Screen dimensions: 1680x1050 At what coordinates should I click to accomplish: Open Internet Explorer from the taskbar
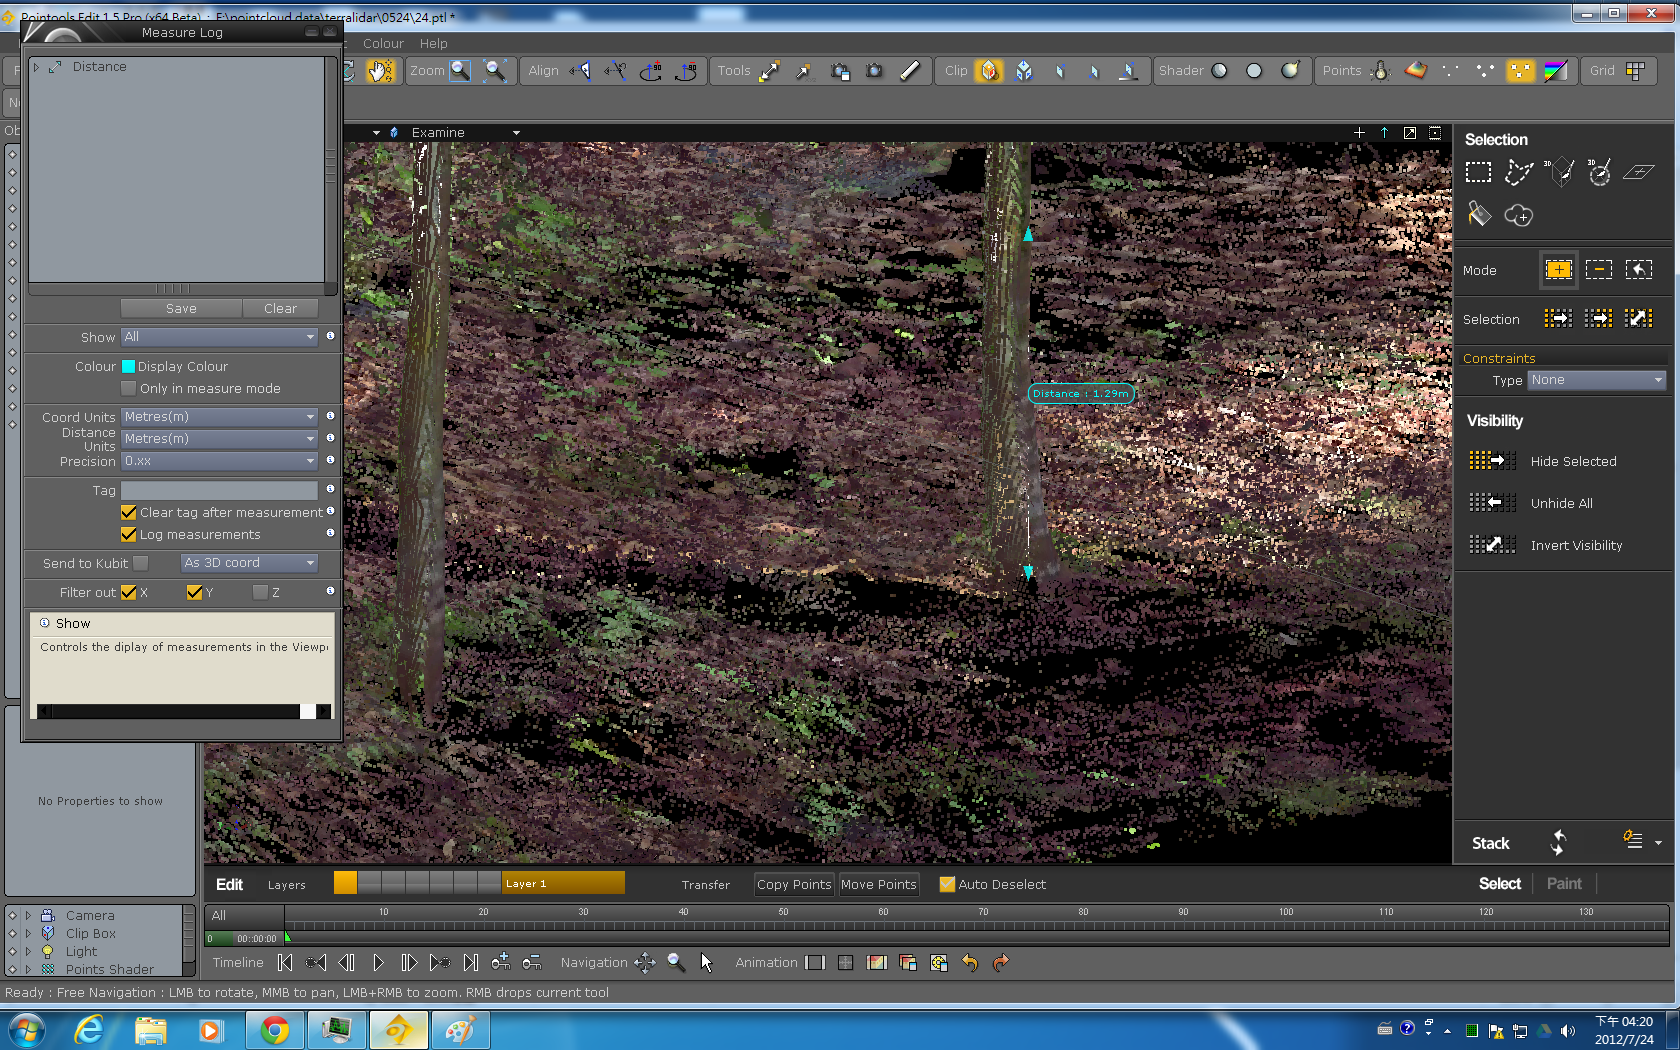[89, 1030]
